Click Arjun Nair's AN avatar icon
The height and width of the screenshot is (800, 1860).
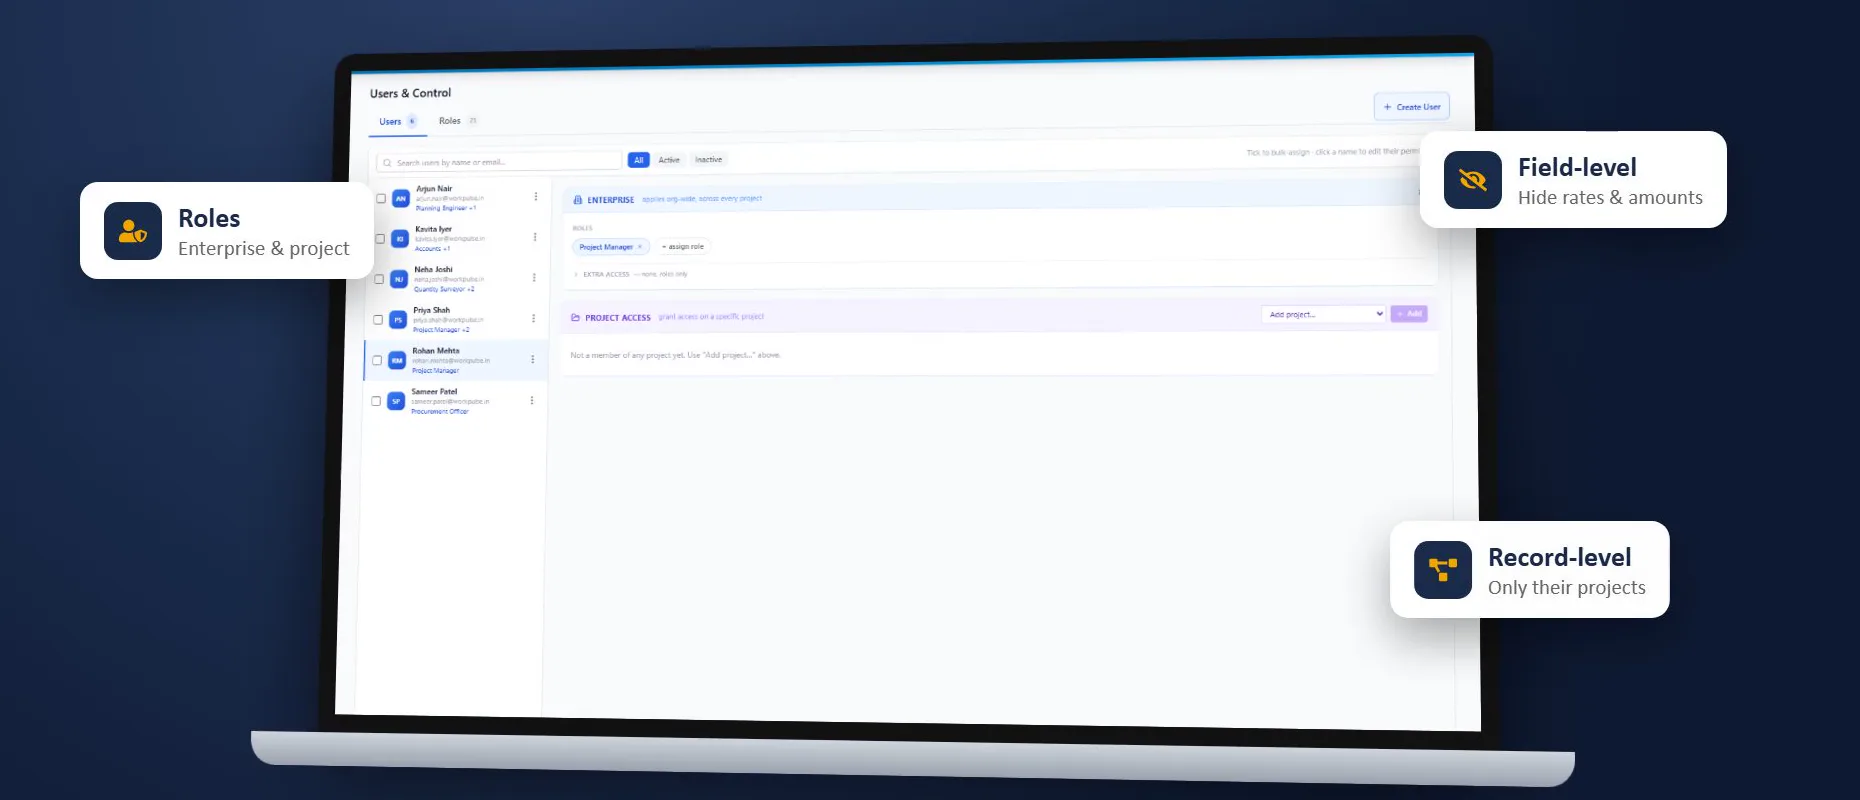coord(401,198)
